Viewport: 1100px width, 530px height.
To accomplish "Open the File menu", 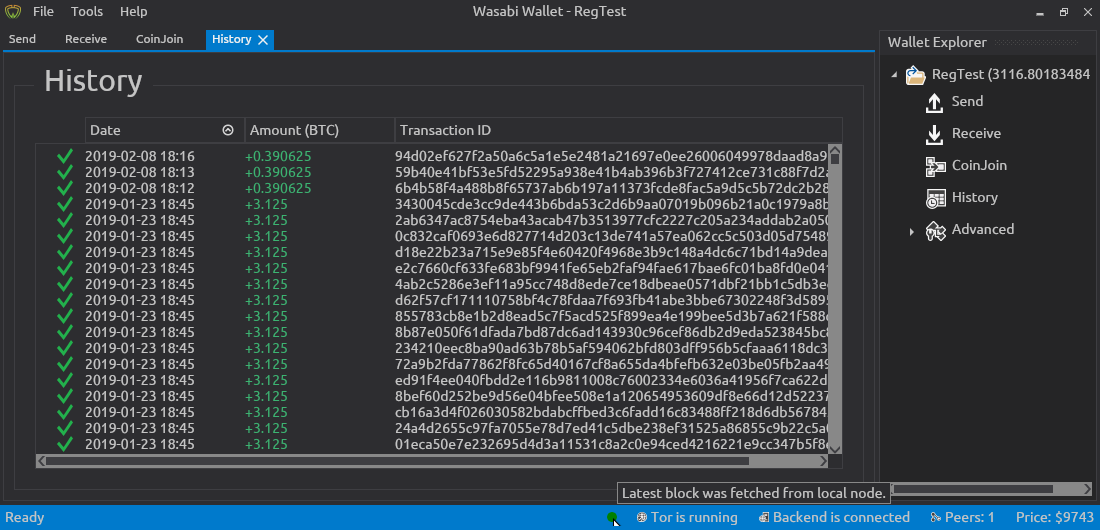I will point(43,11).
